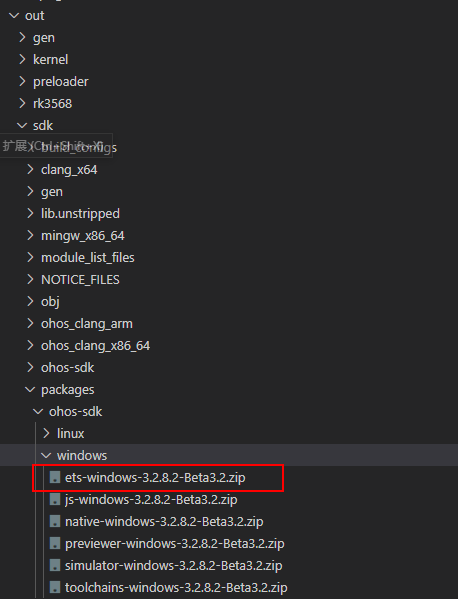This screenshot has width=458, height=599.
Task: Click the simulator-windows zip file icon
Action: pos(55,565)
